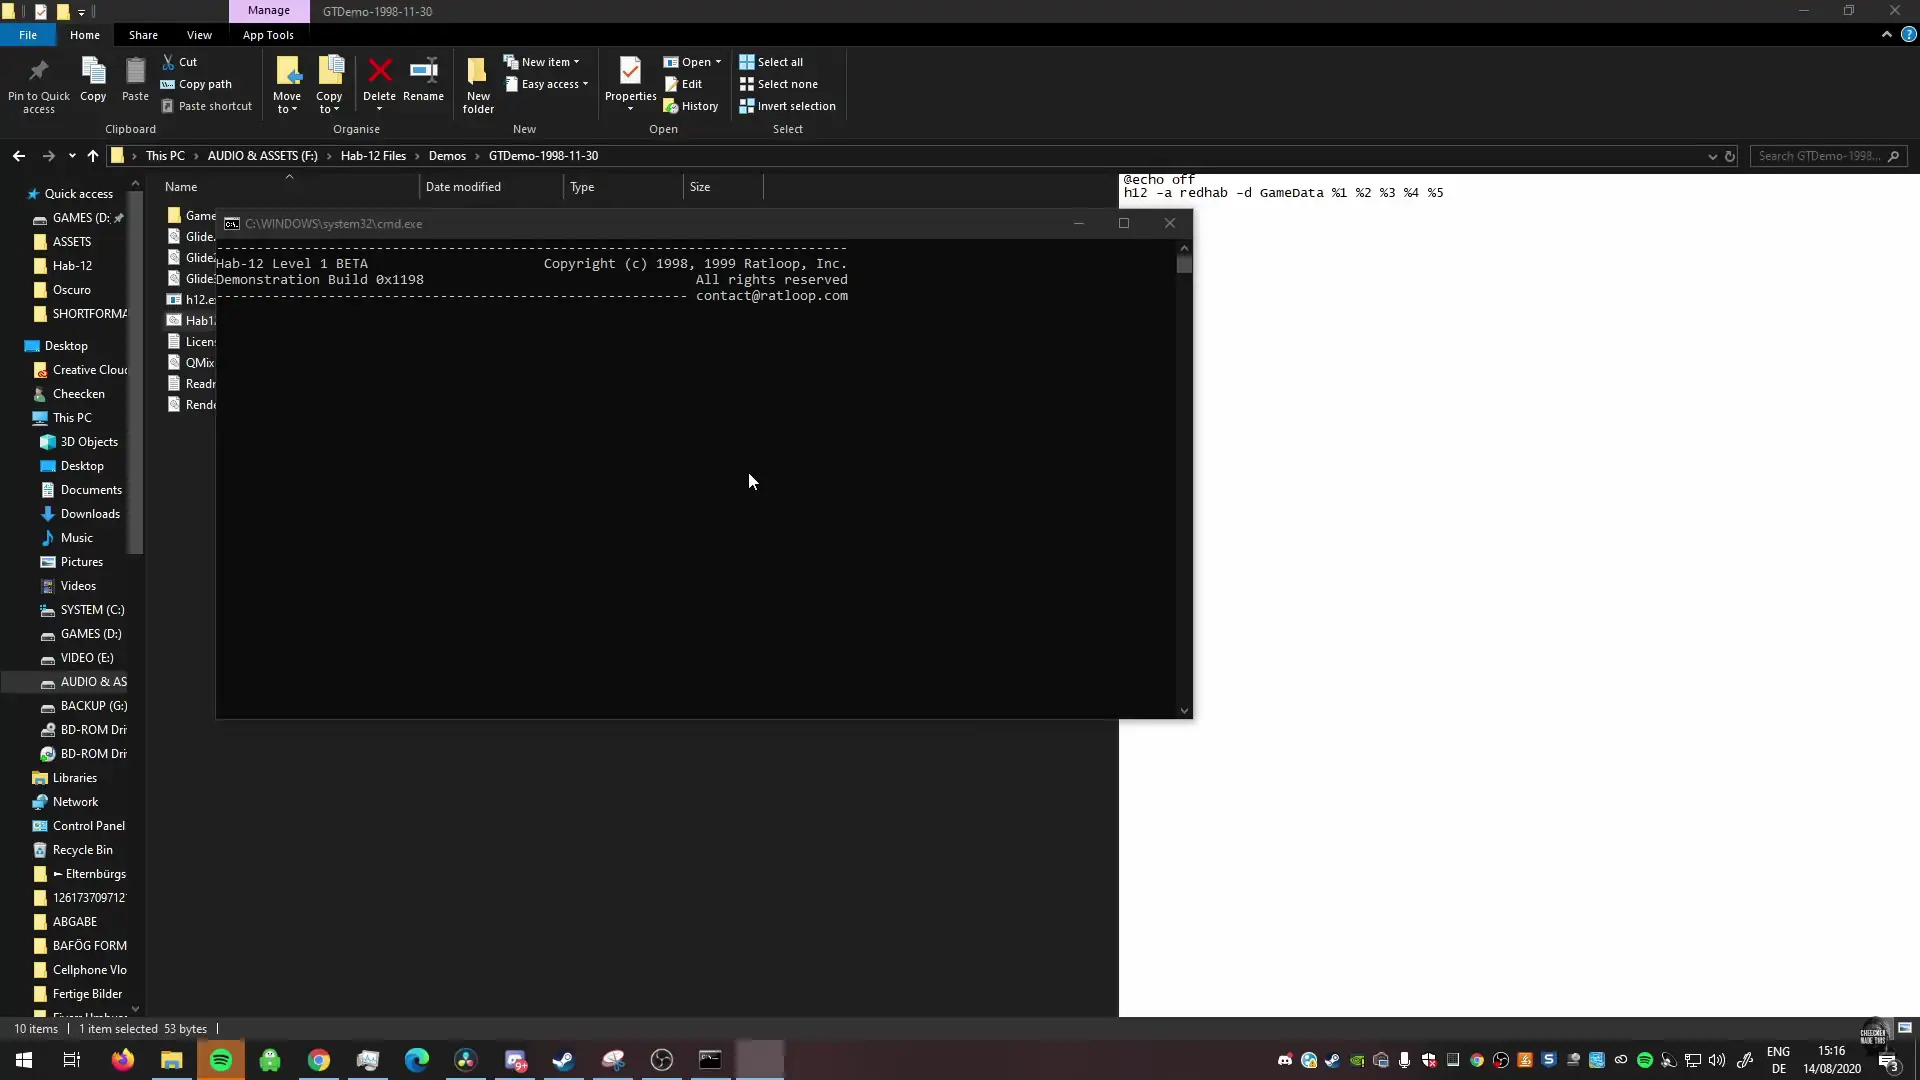This screenshot has height=1080, width=1920.
Task: Open the Properties icon in ribbon
Action: (630, 72)
